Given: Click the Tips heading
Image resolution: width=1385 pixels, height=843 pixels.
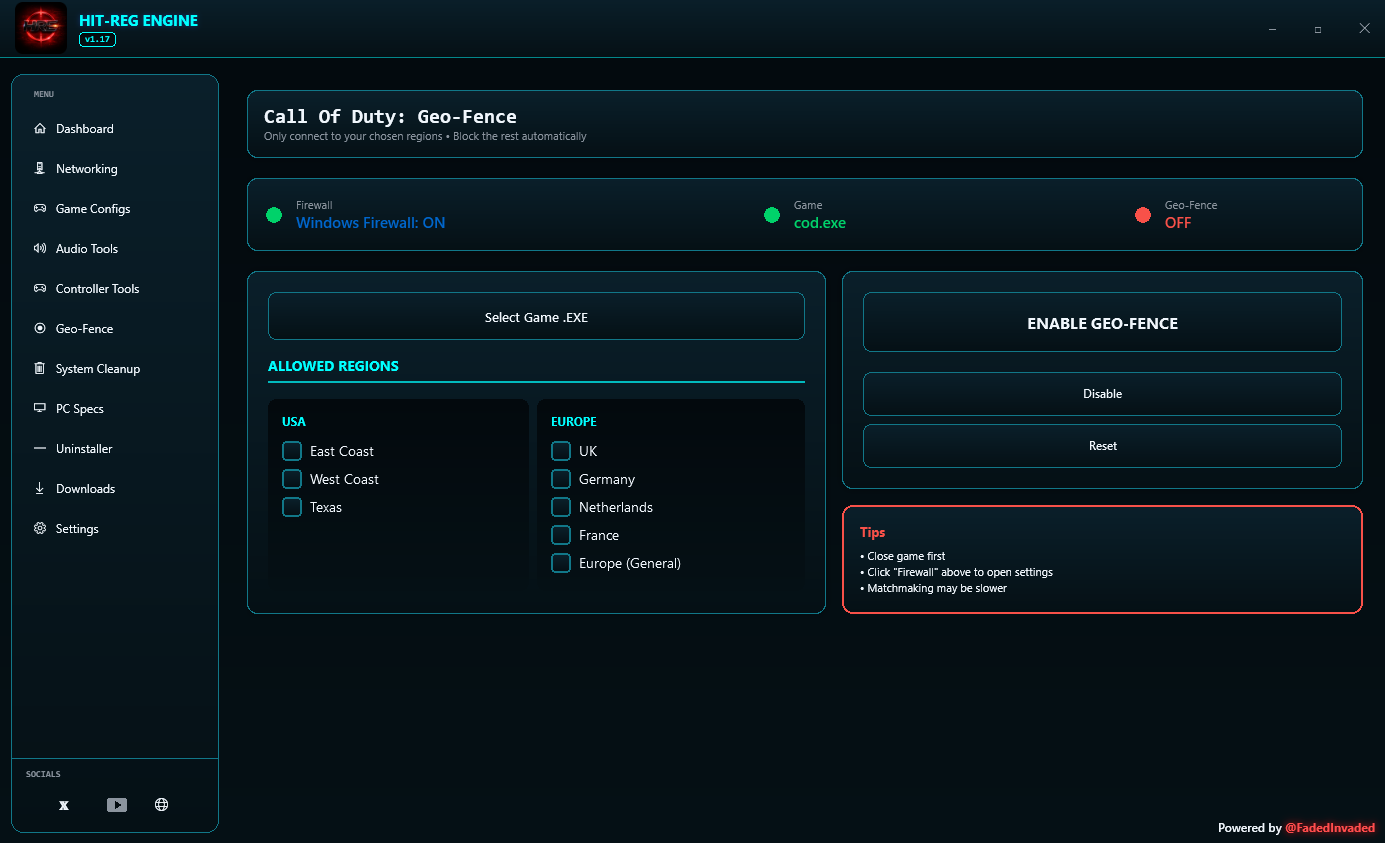Looking at the screenshot, I should pyautogui.click(x=873, y=533).
